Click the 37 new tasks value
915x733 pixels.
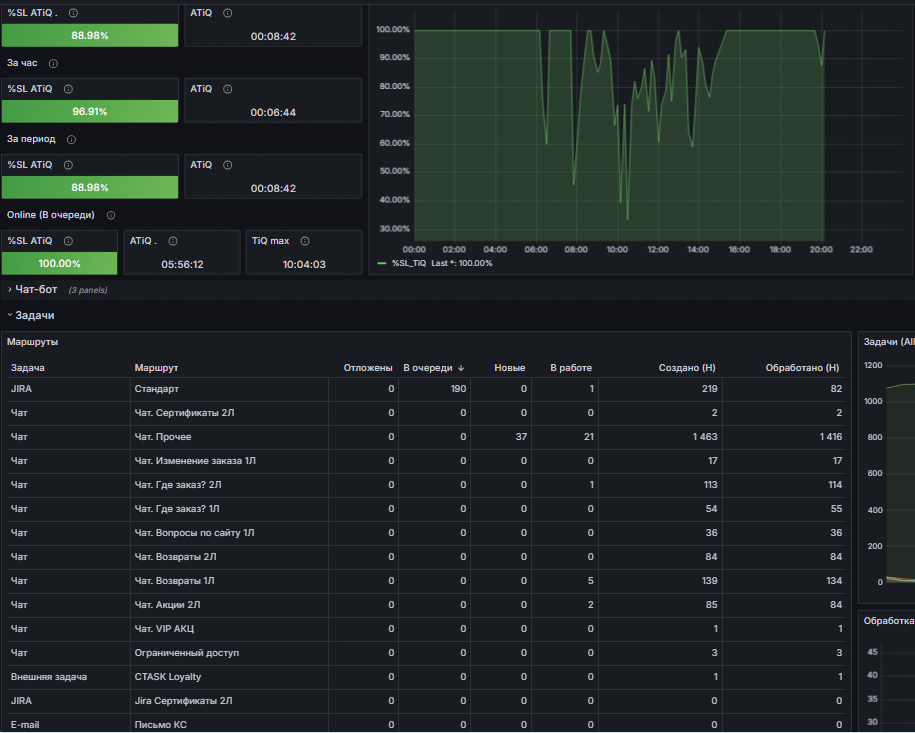[x=521, y=437]
